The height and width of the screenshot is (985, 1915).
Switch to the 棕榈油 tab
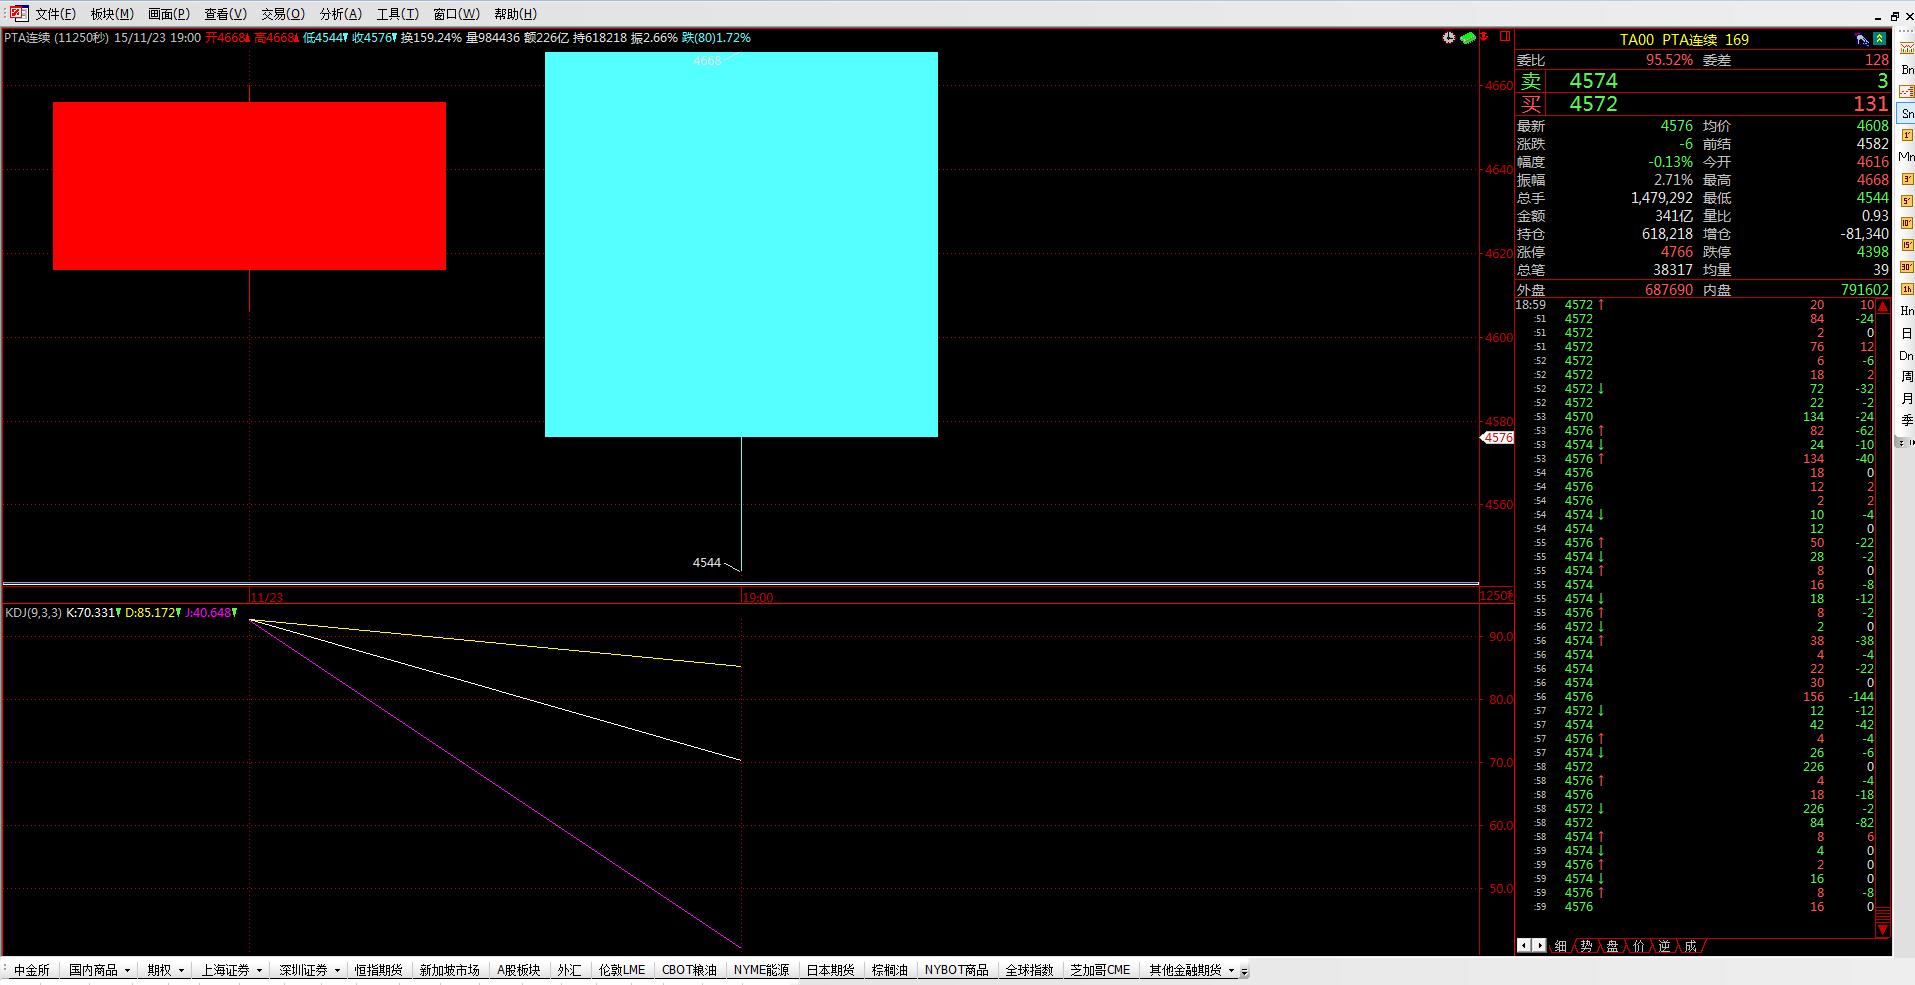890,970
